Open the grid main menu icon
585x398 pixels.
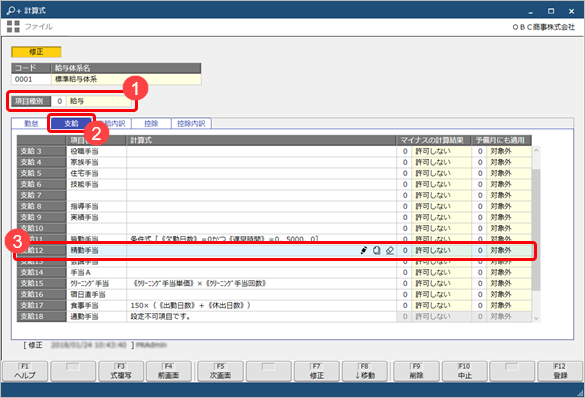tap(13, 26)
